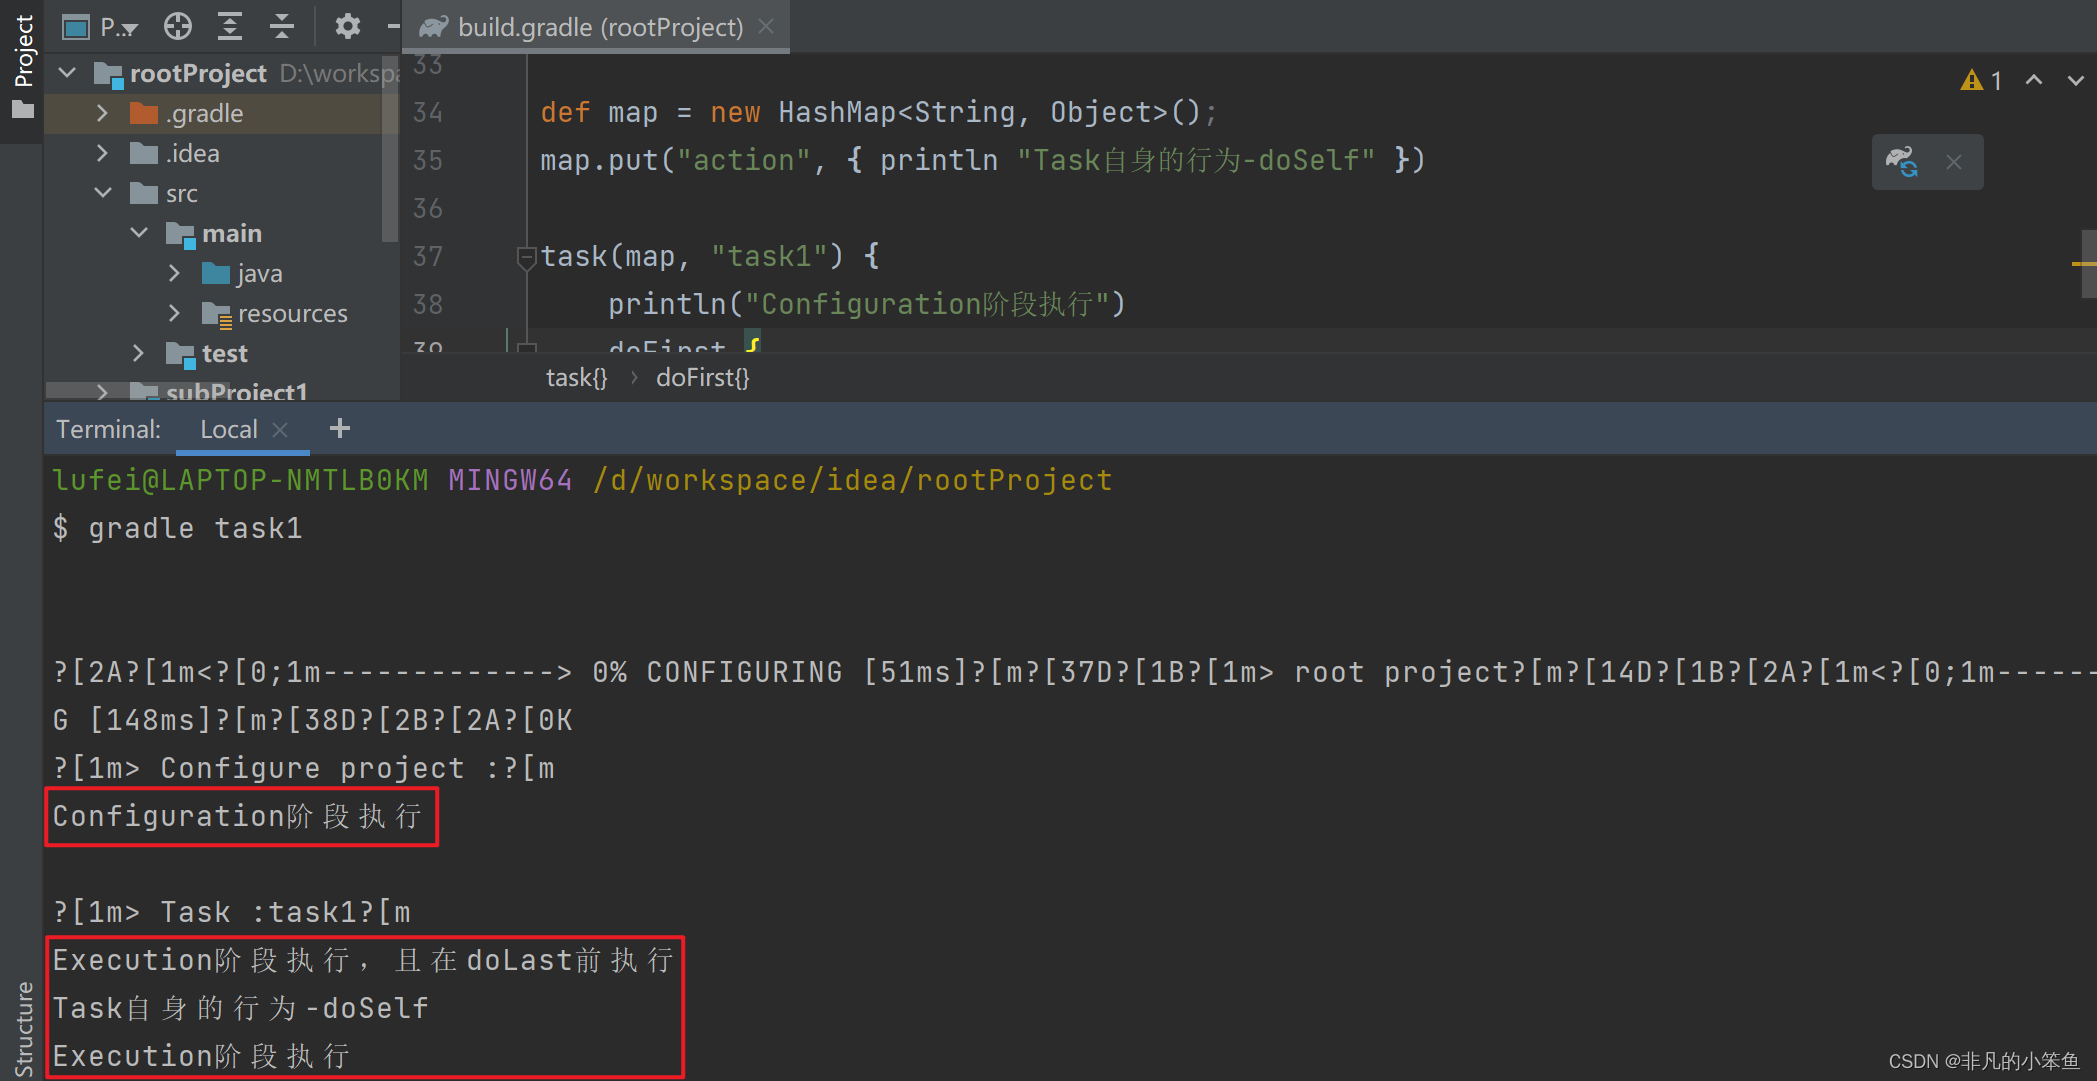The image size is (2097, 1081).
Task: Go to previous highlighted error arrow
Action: pyautogui.click(x=2033, y=80)
